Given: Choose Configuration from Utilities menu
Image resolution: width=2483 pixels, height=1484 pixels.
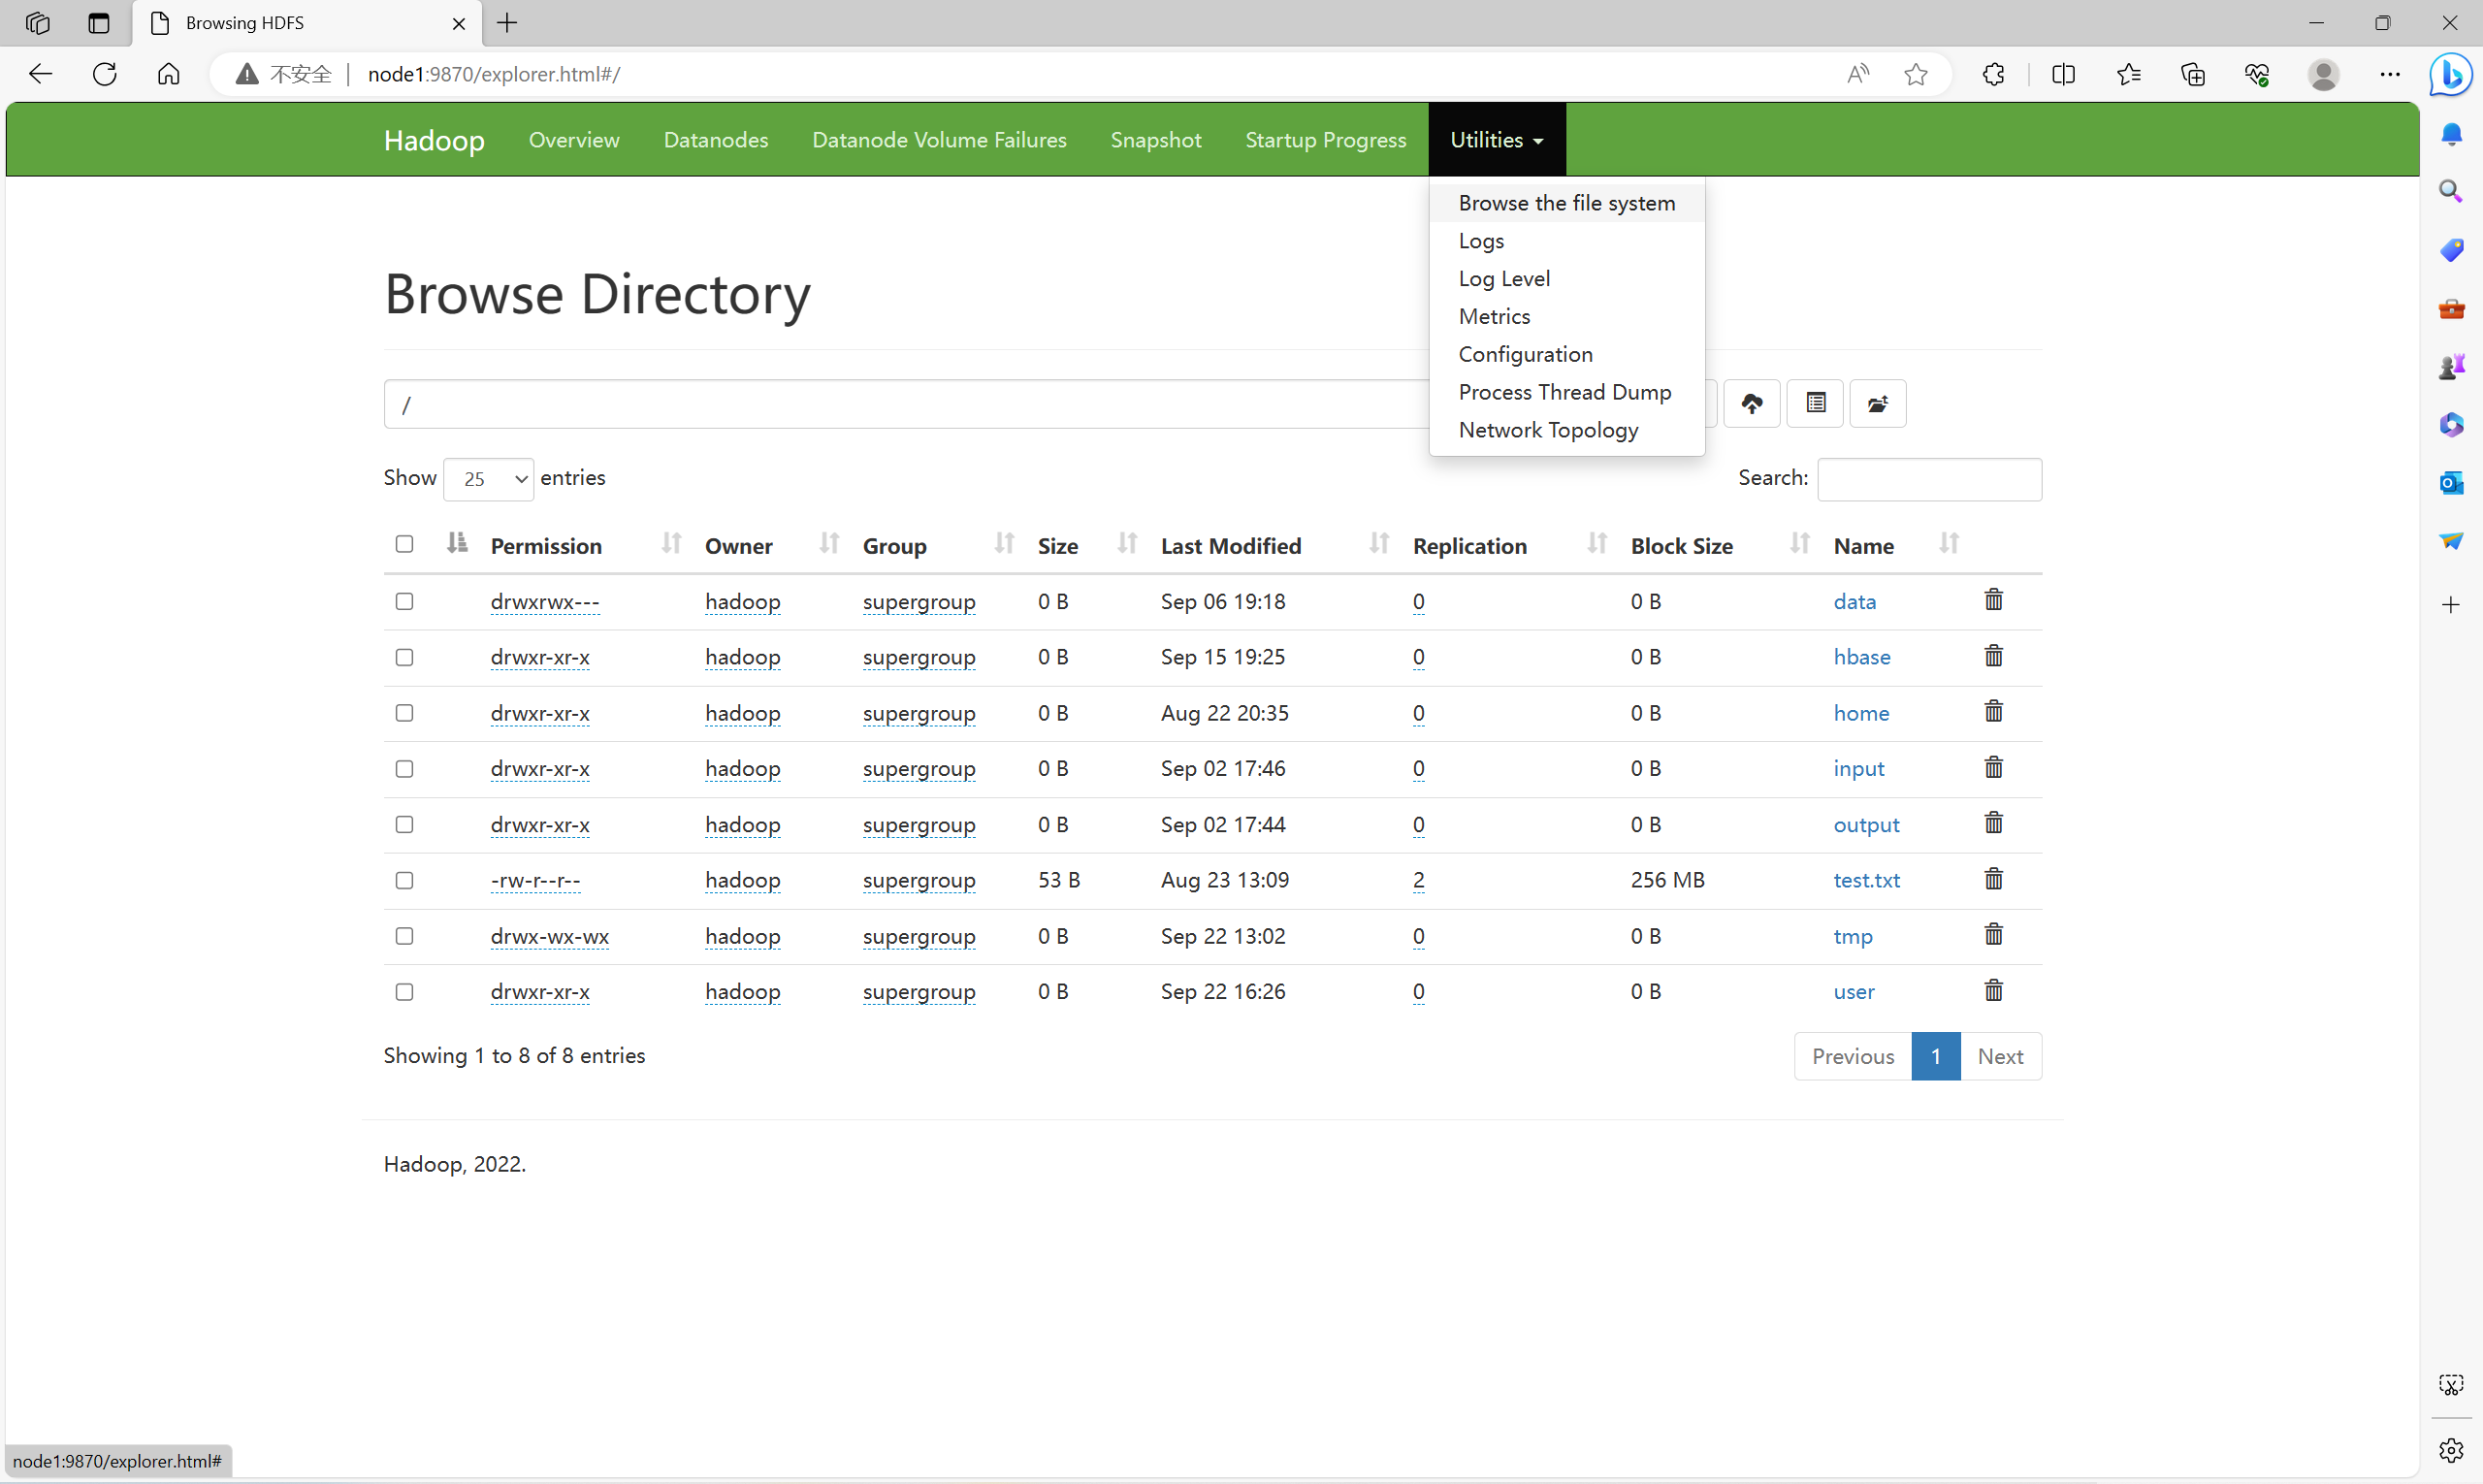Looking at the screenshot, I should (x=1525, y=354).
